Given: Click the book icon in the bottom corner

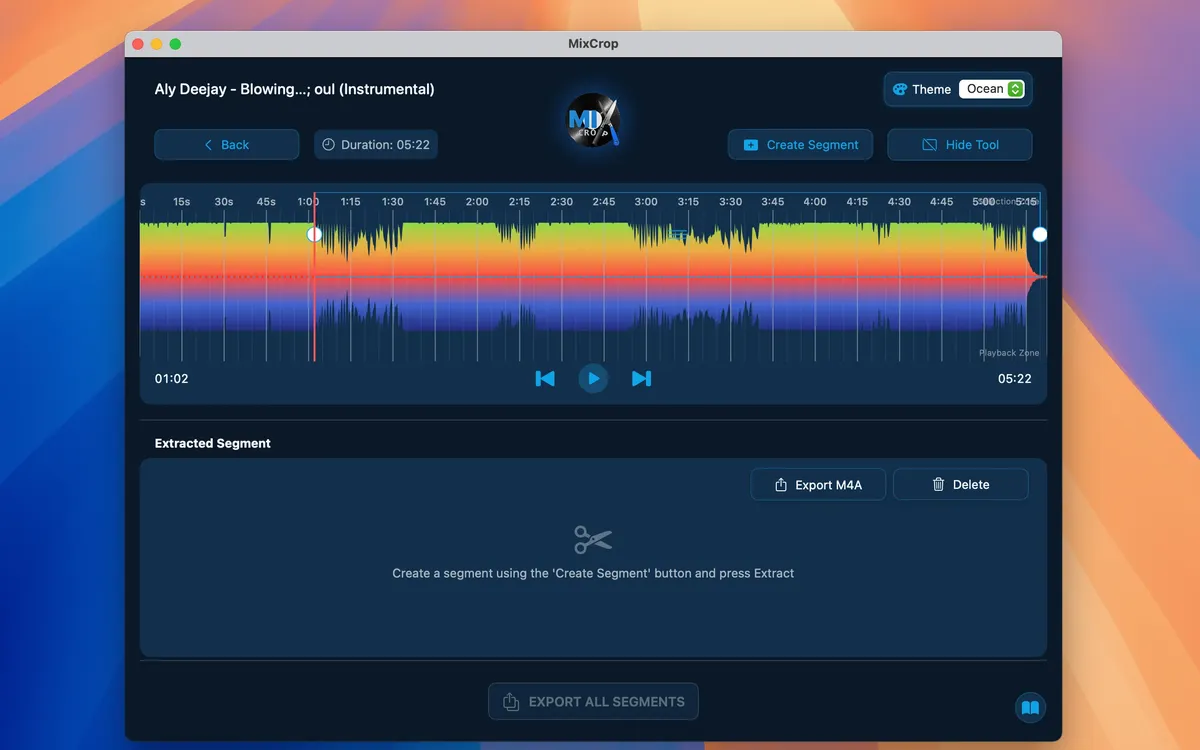Looking at the screenshot, I should tap(1030, 707).
